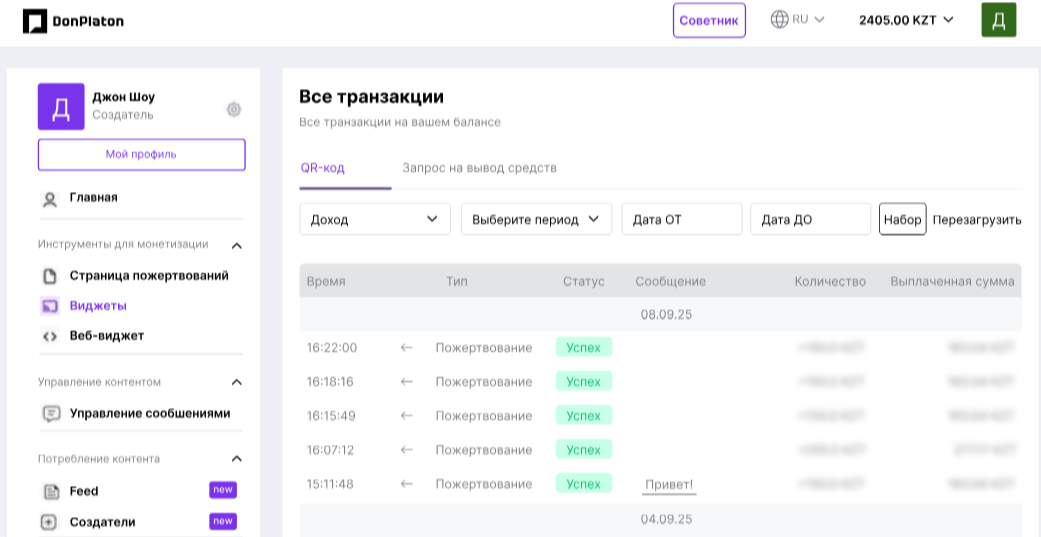Click the Страница пожертвований page icon
This screenshot has height=537, width=1041.
click(x=50, y=276)
